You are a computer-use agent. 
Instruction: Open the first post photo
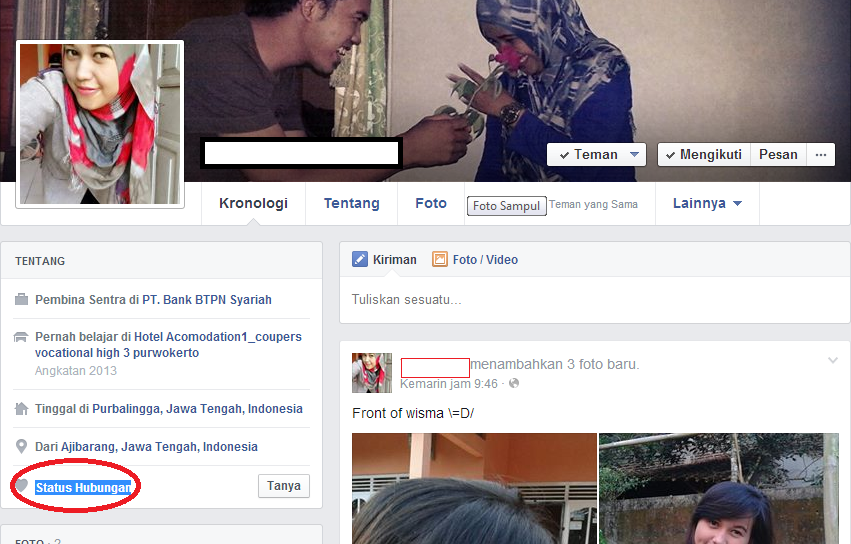pos(474,488)
